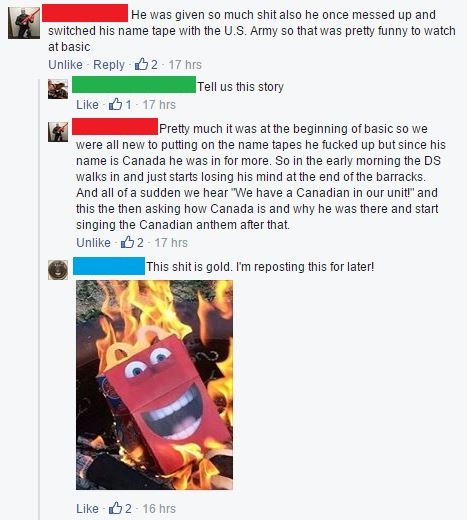
Task: Like the 'Tell us this story' reply
Action: coord(87,105)
